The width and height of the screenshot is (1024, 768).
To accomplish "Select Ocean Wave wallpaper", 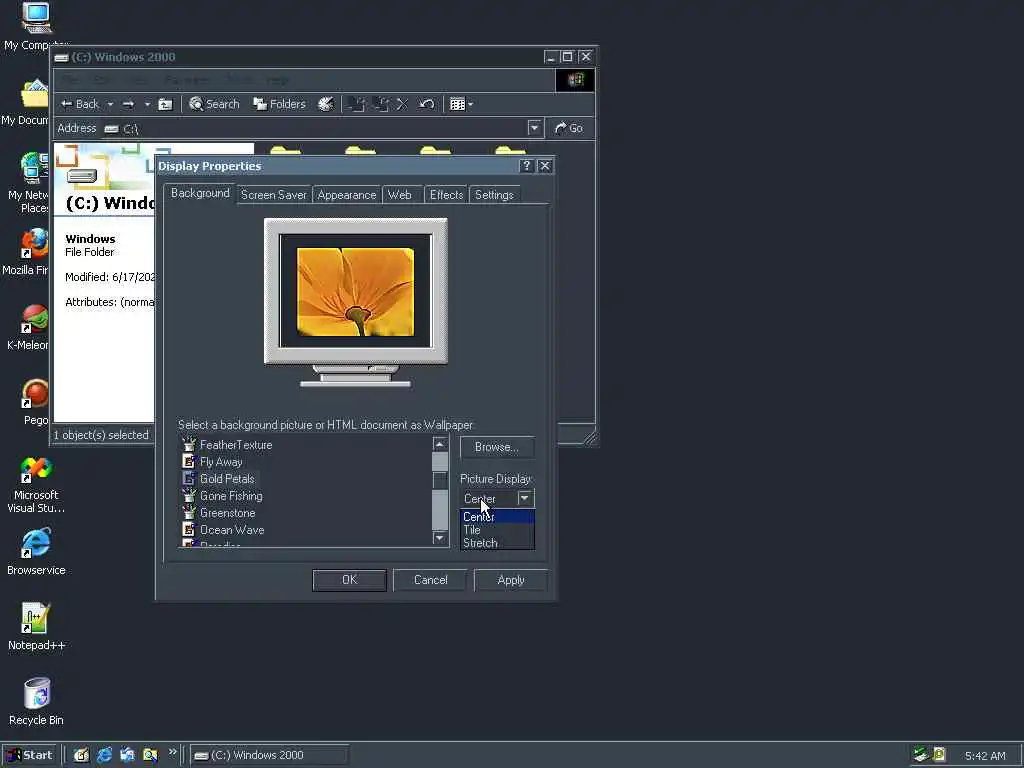I will click(232, 530).
